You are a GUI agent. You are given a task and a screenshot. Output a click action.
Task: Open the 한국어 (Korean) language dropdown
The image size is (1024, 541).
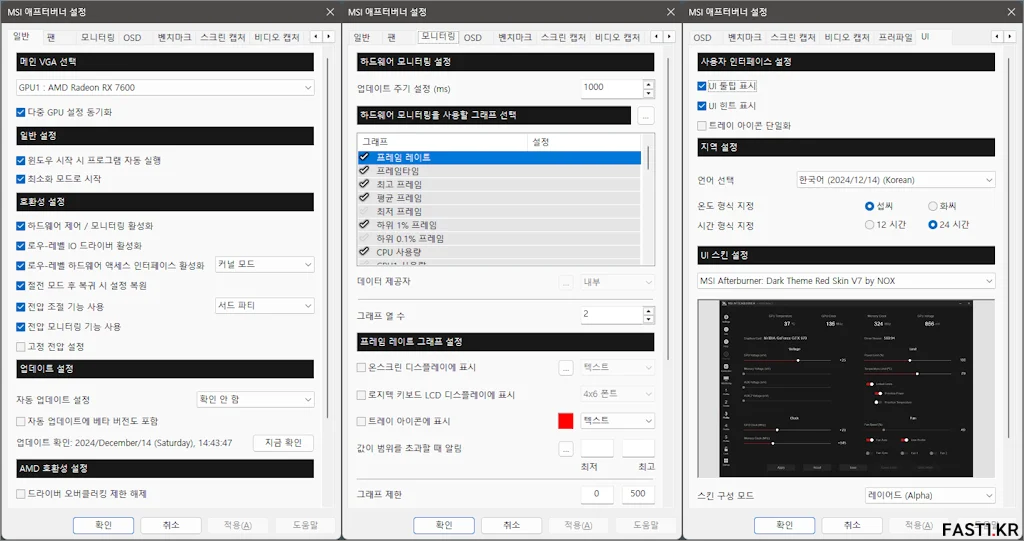(x=896, y=180)
